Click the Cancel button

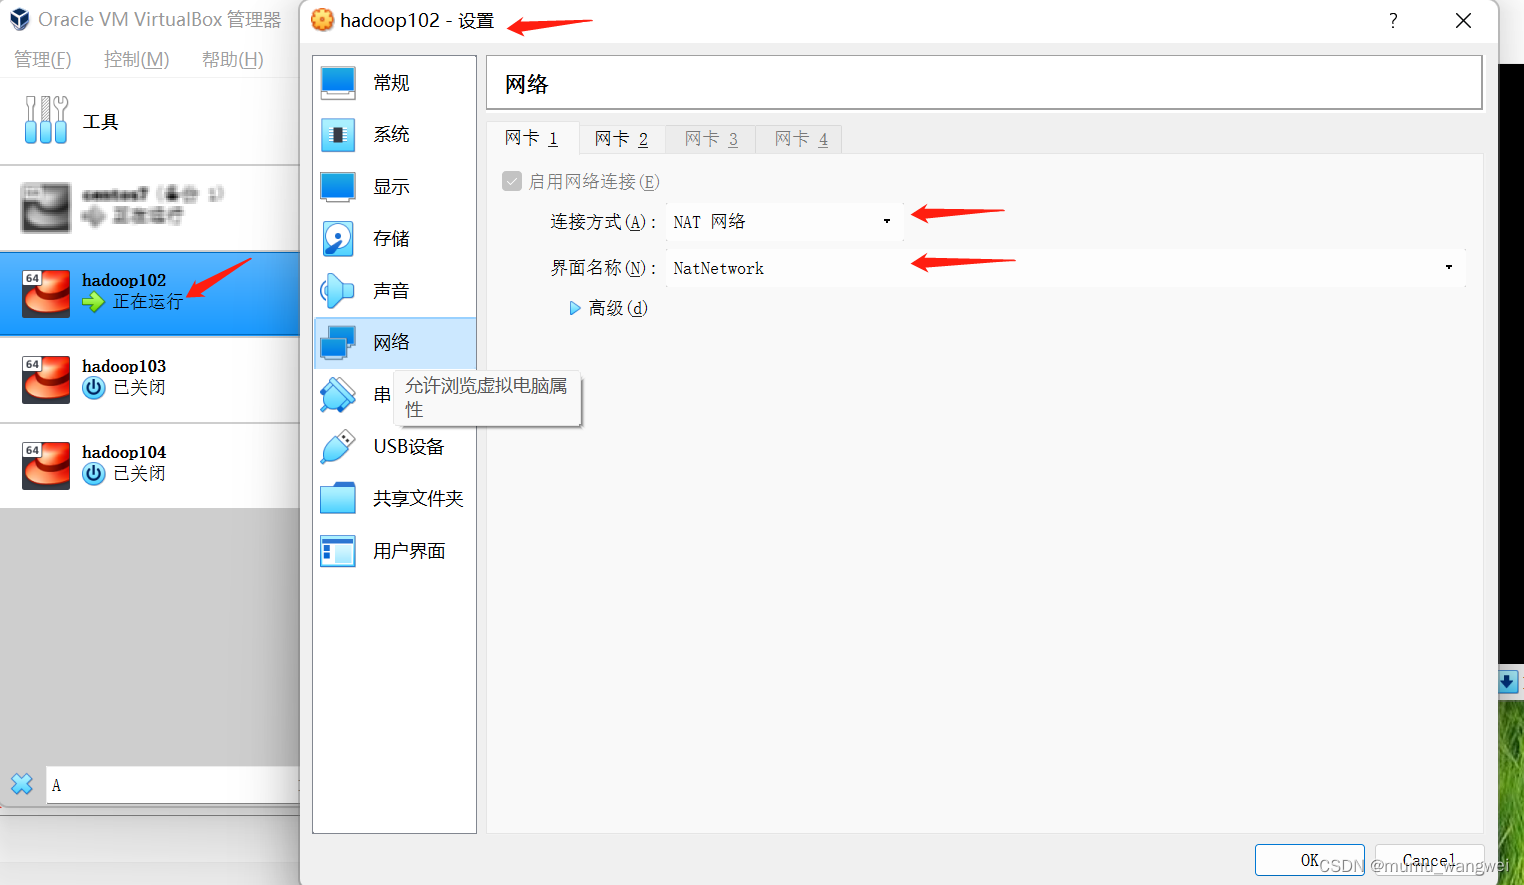click(1429, 860)
